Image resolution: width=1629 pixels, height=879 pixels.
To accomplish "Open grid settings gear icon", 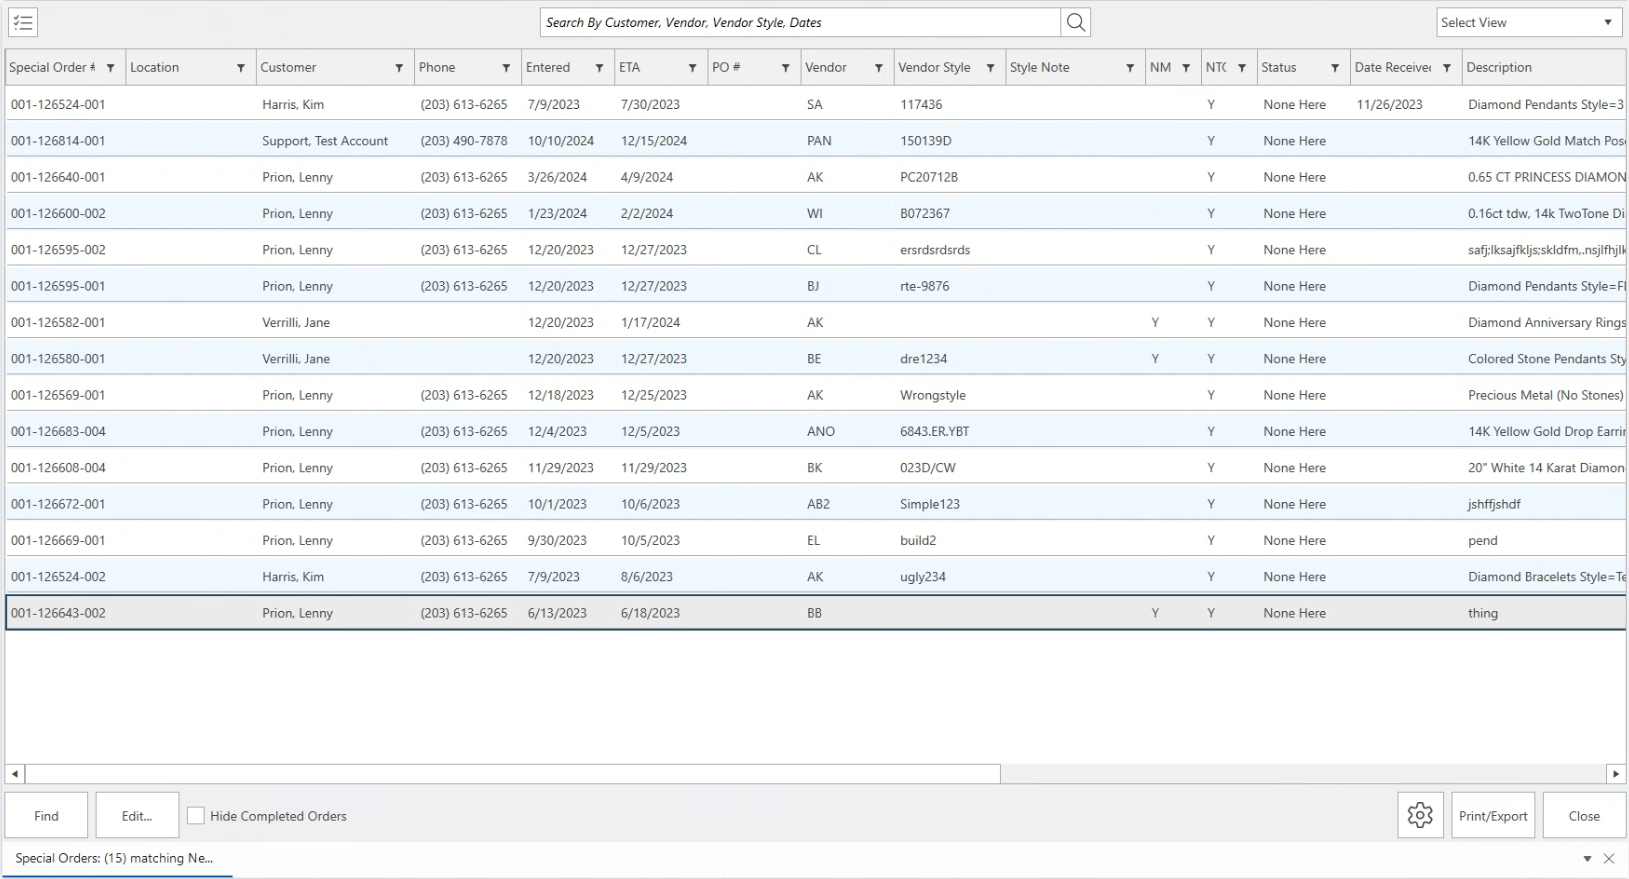I will pyautogui.click(x=1420, y=816).
